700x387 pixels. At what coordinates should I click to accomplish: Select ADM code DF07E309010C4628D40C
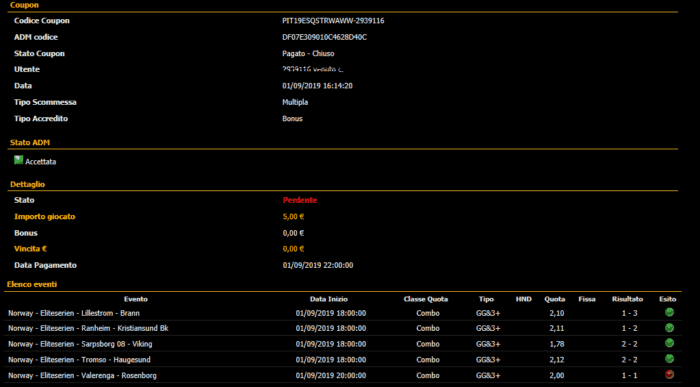point(325,37)
